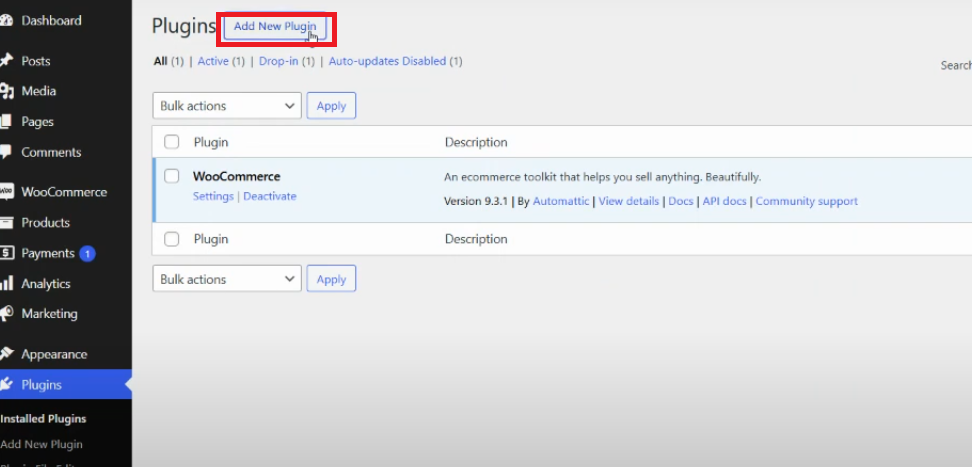Tick the WooCommerce plugin checkbox
This screenshot has width=972, height=467.
(x=172, y=176)
